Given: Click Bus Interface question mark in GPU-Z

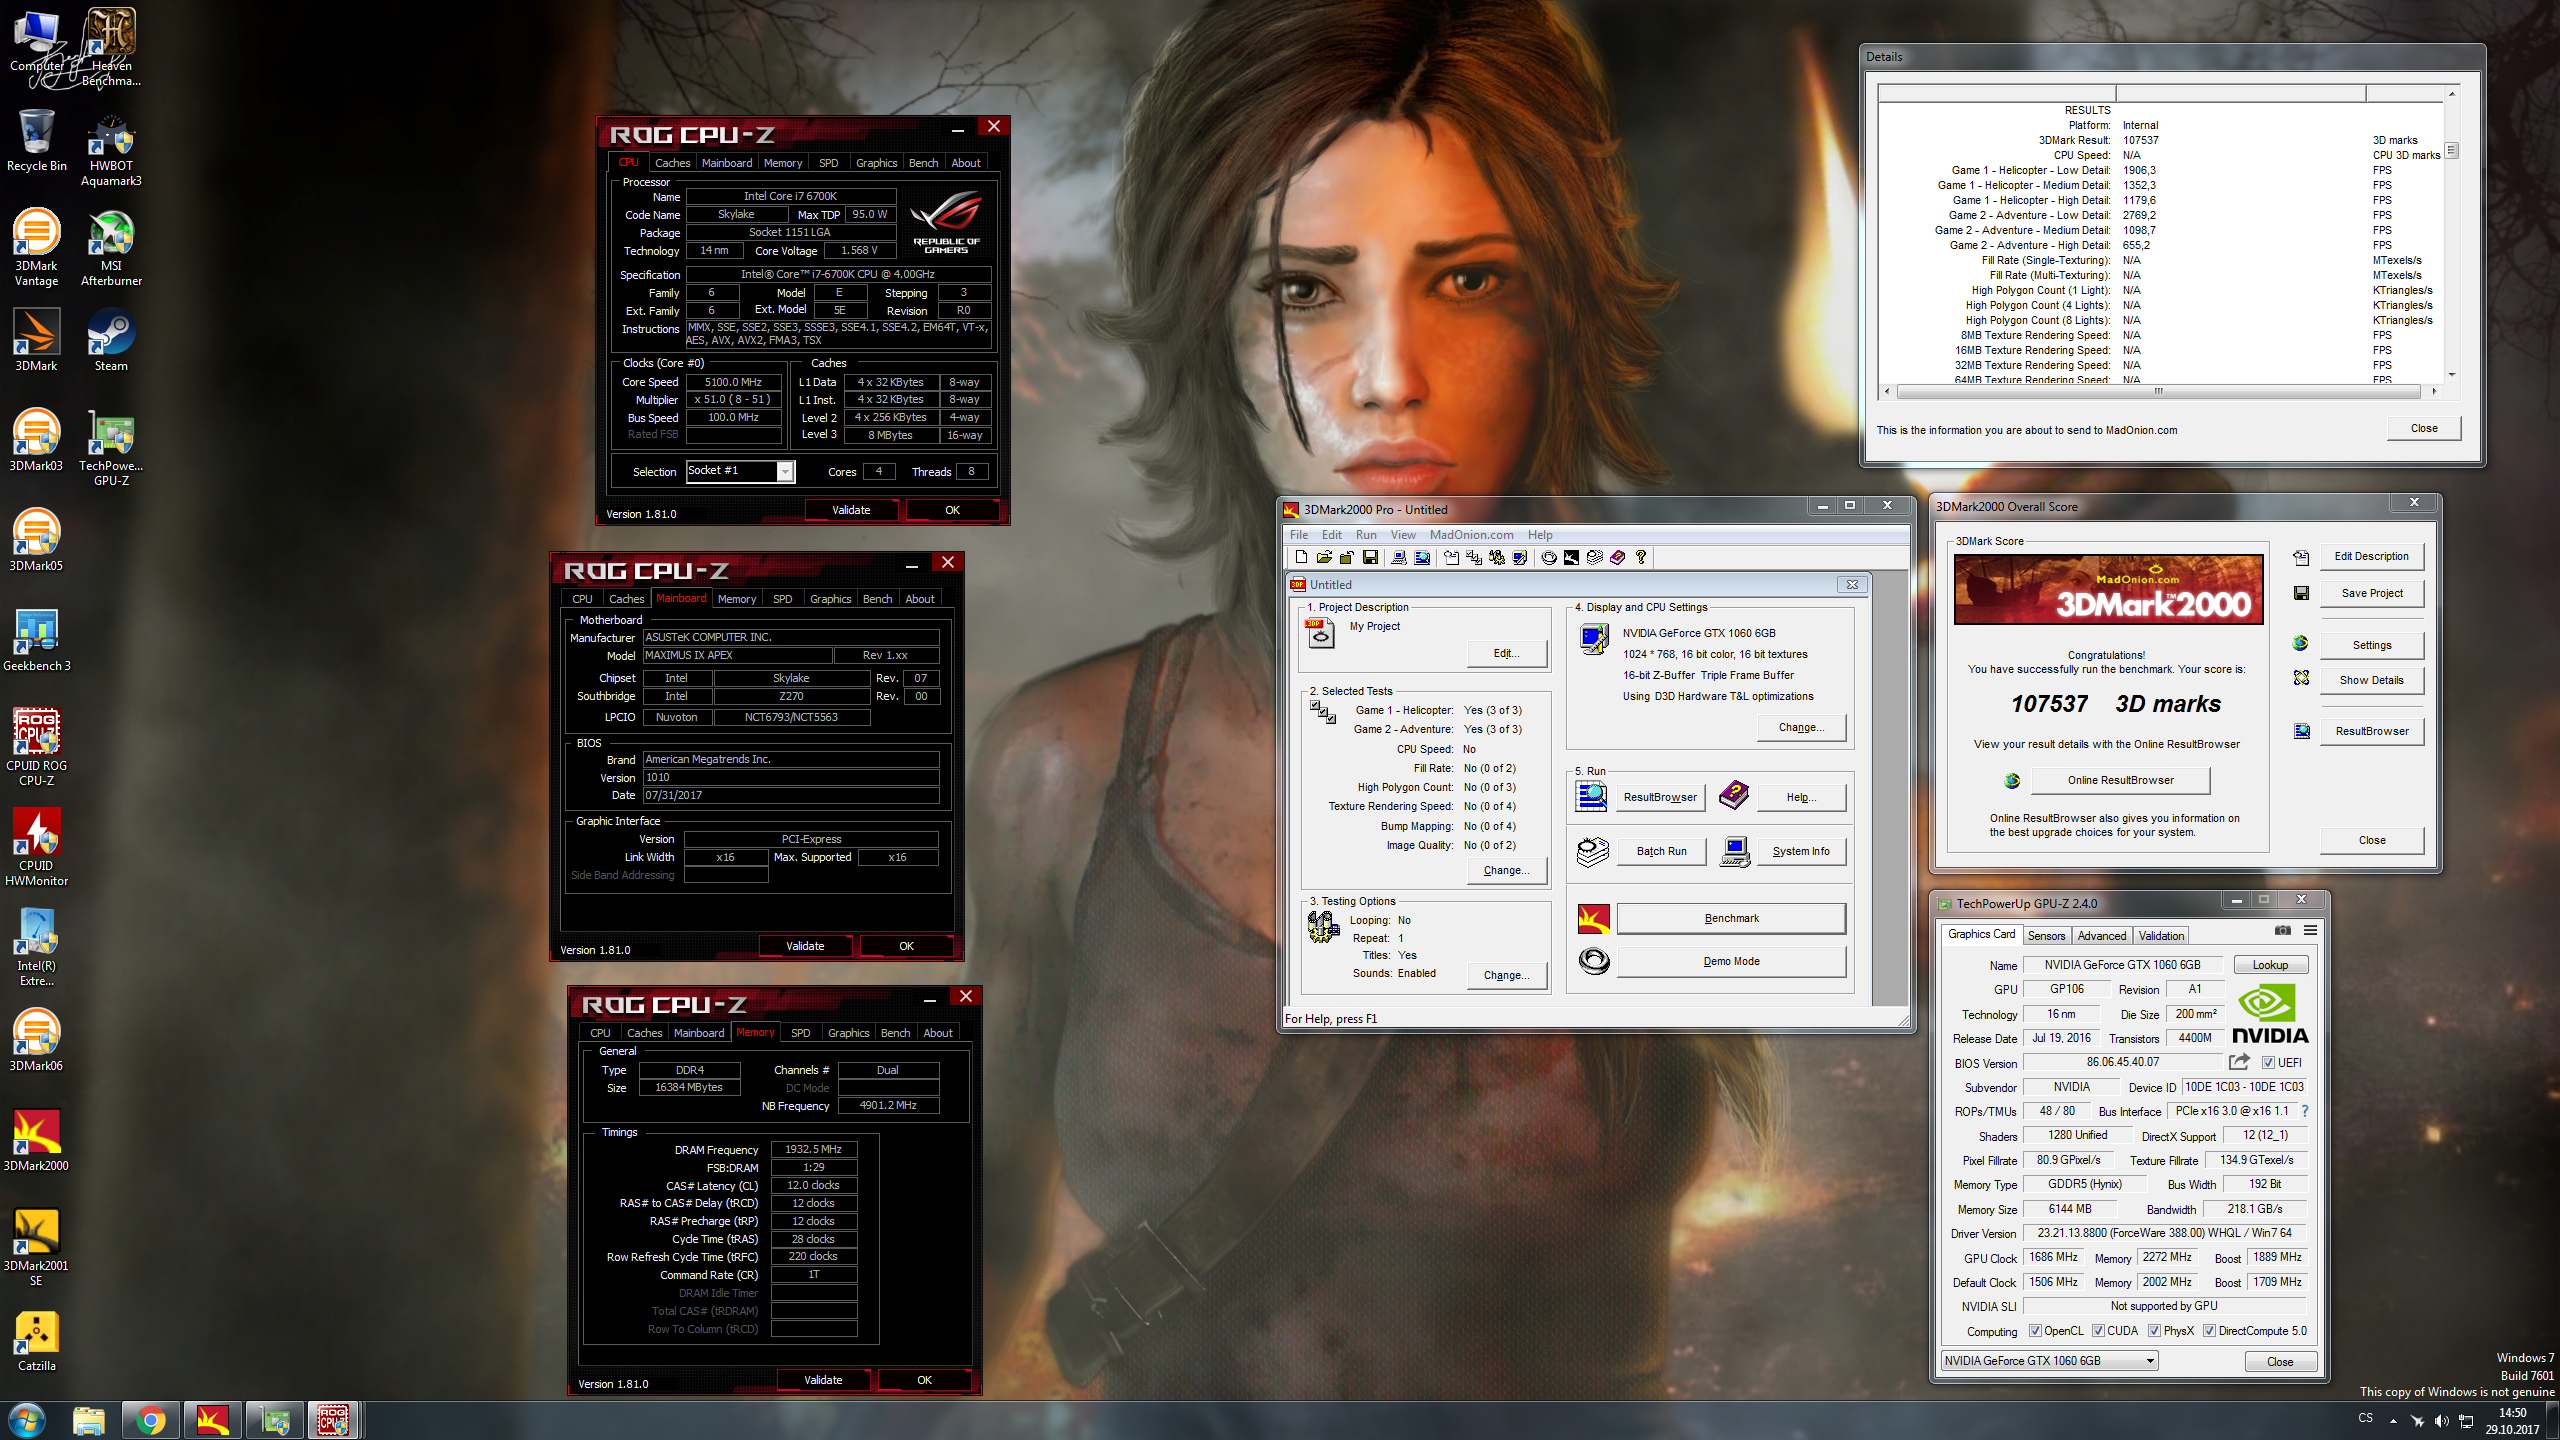Looking at the screenshot, I should click(2305, 1111).
